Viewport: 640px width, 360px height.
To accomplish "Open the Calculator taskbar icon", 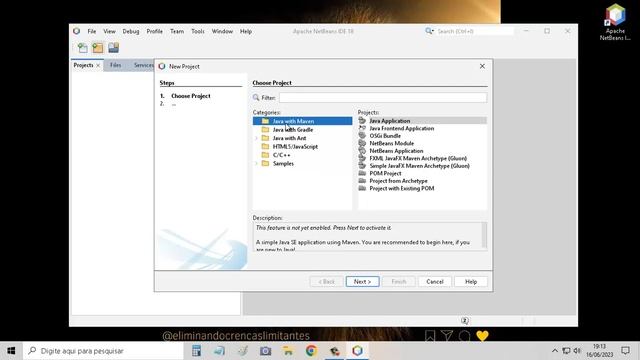I will pyautogui.click(x=196, y=351).
